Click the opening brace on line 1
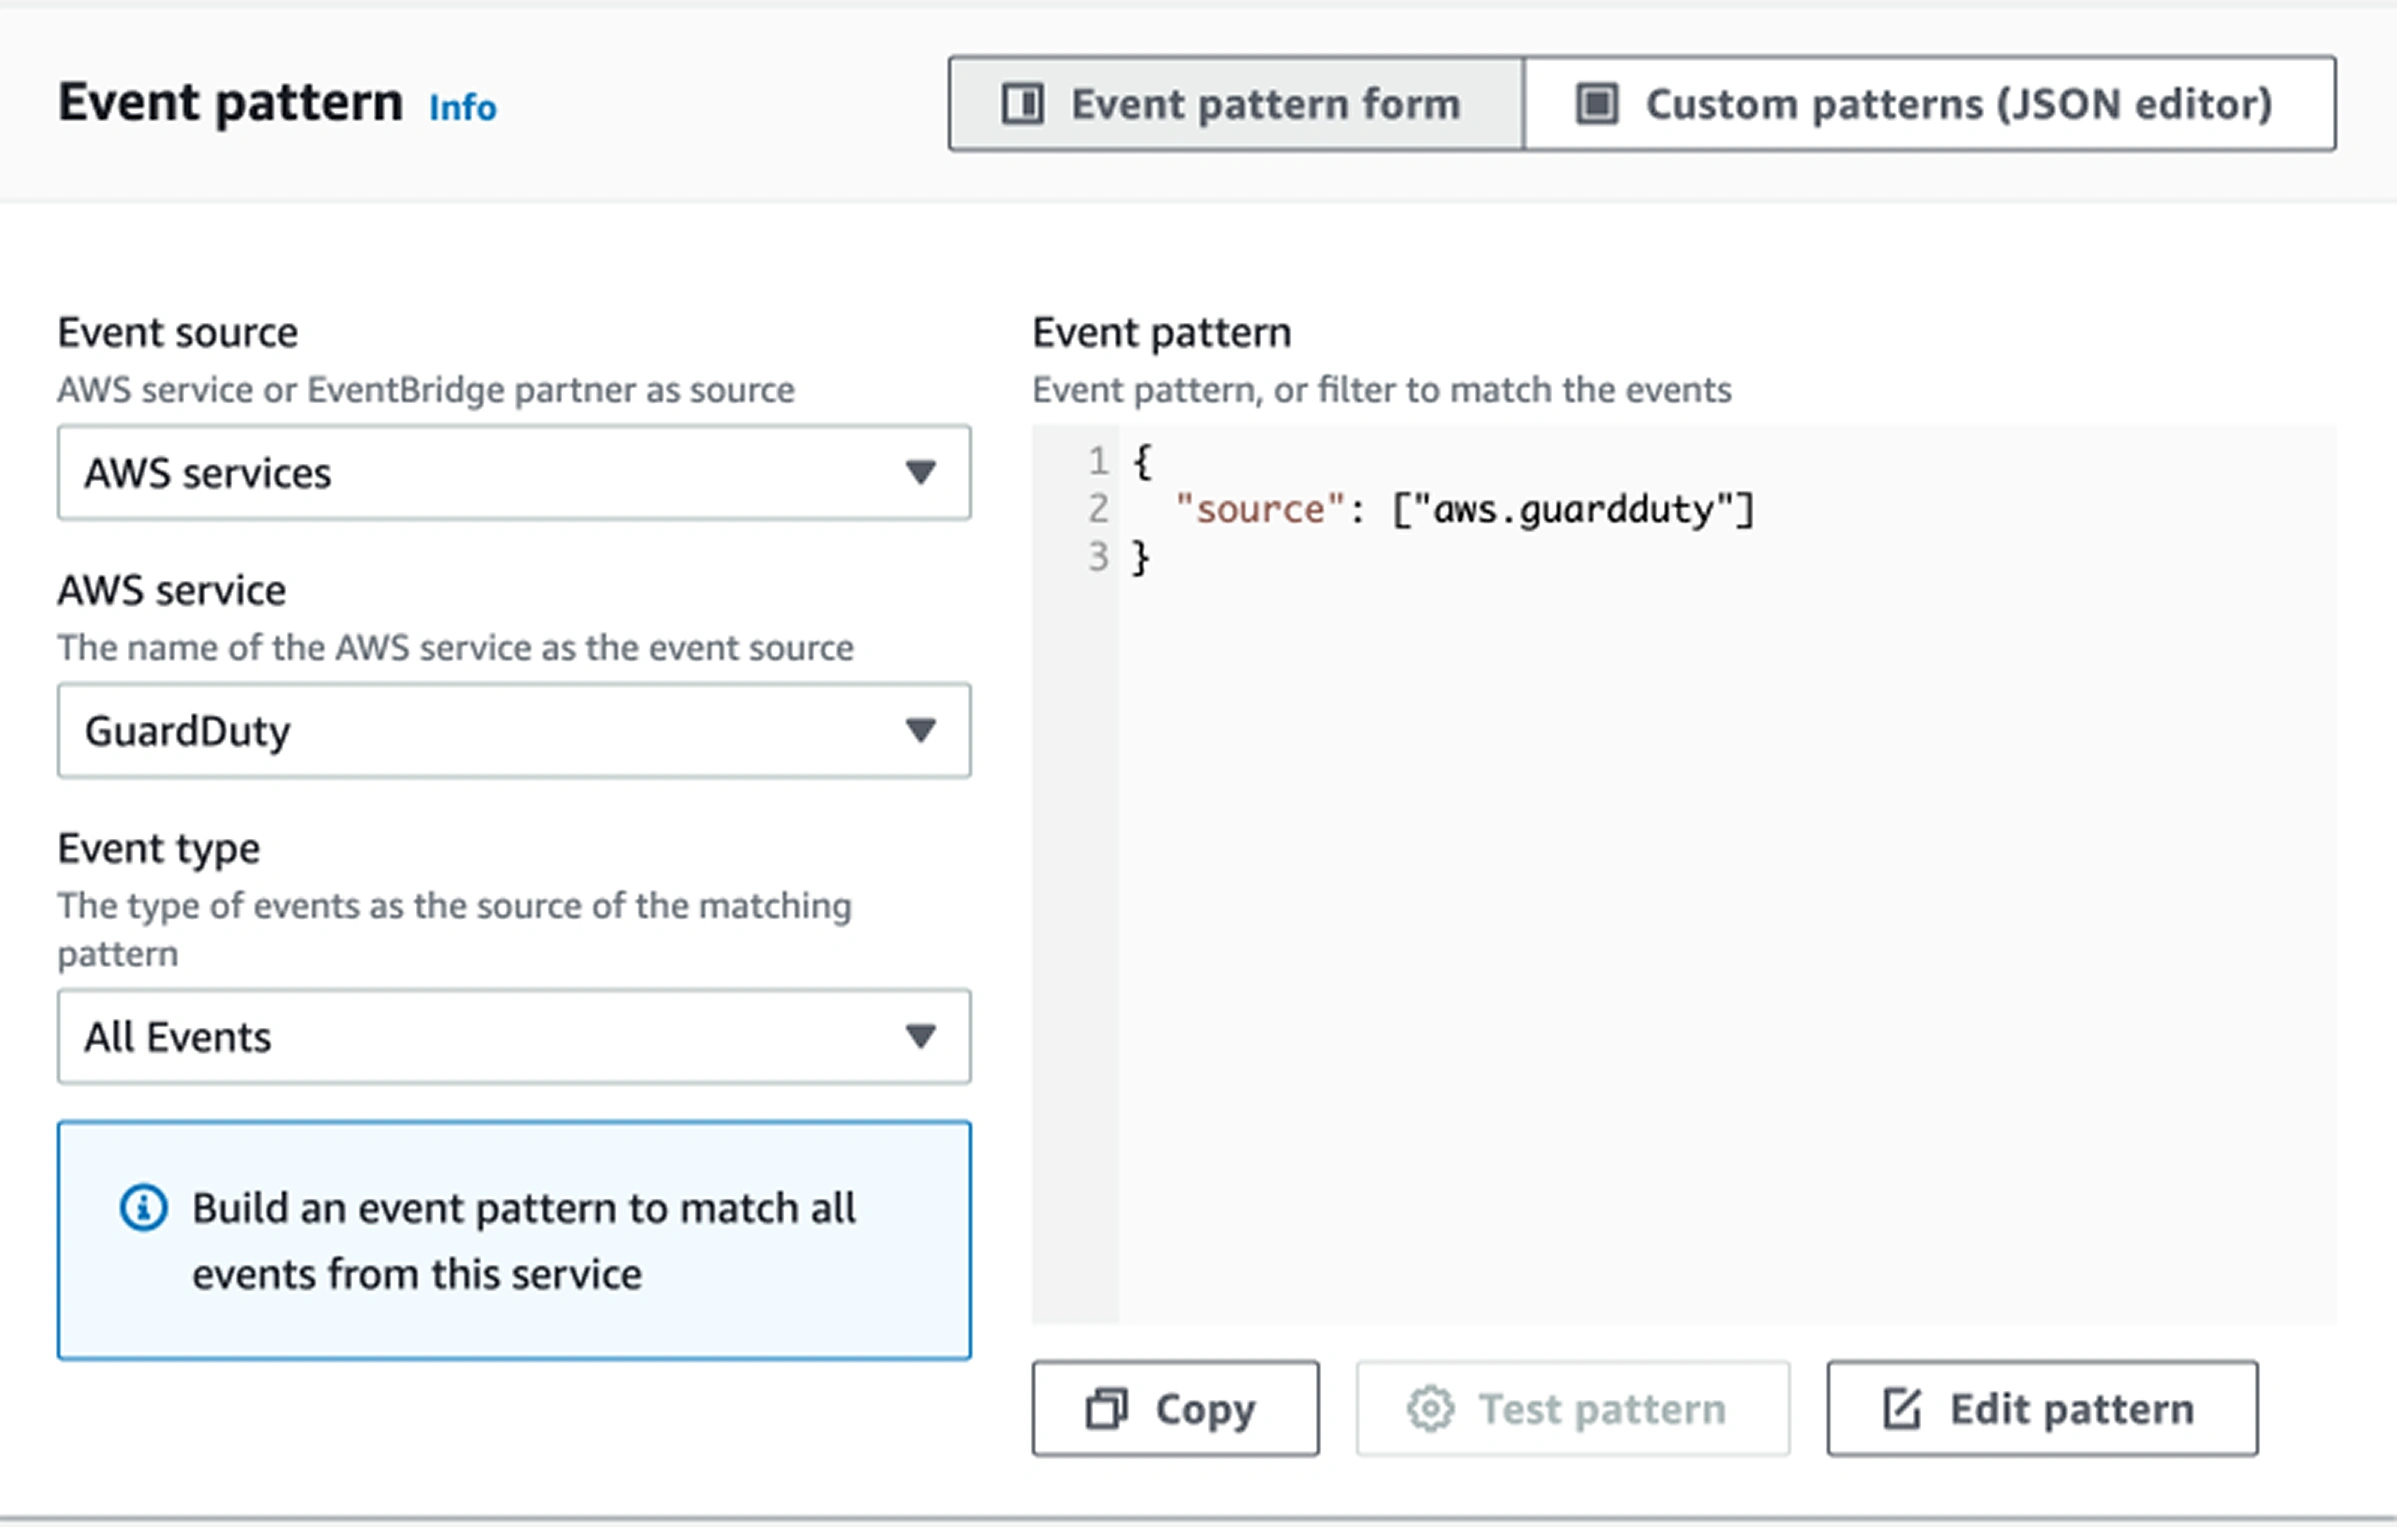The width and height of the screenshot is (2397, 1527). coord(1142,462)
